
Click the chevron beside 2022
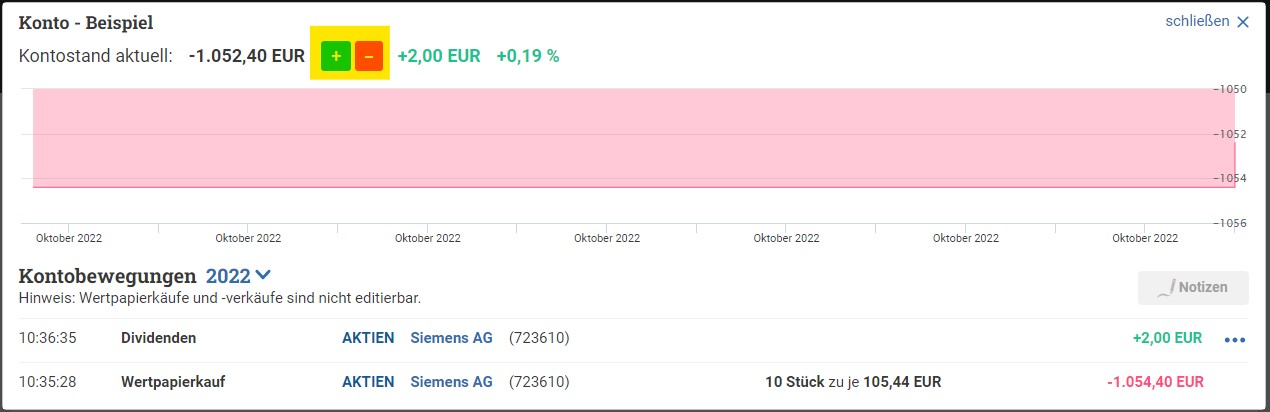coord(263,275)
